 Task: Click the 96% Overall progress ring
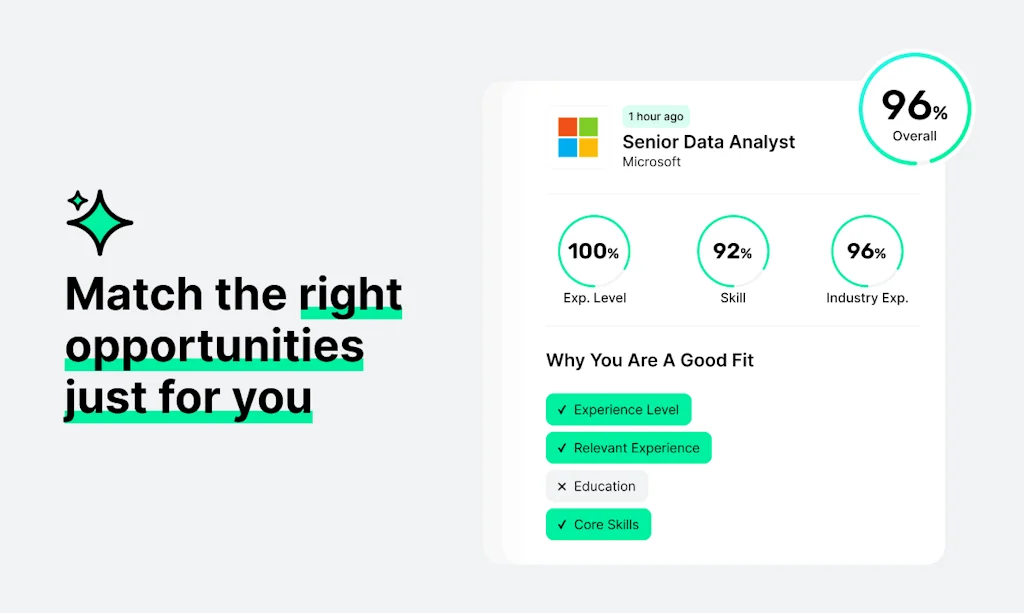(914, 108)
